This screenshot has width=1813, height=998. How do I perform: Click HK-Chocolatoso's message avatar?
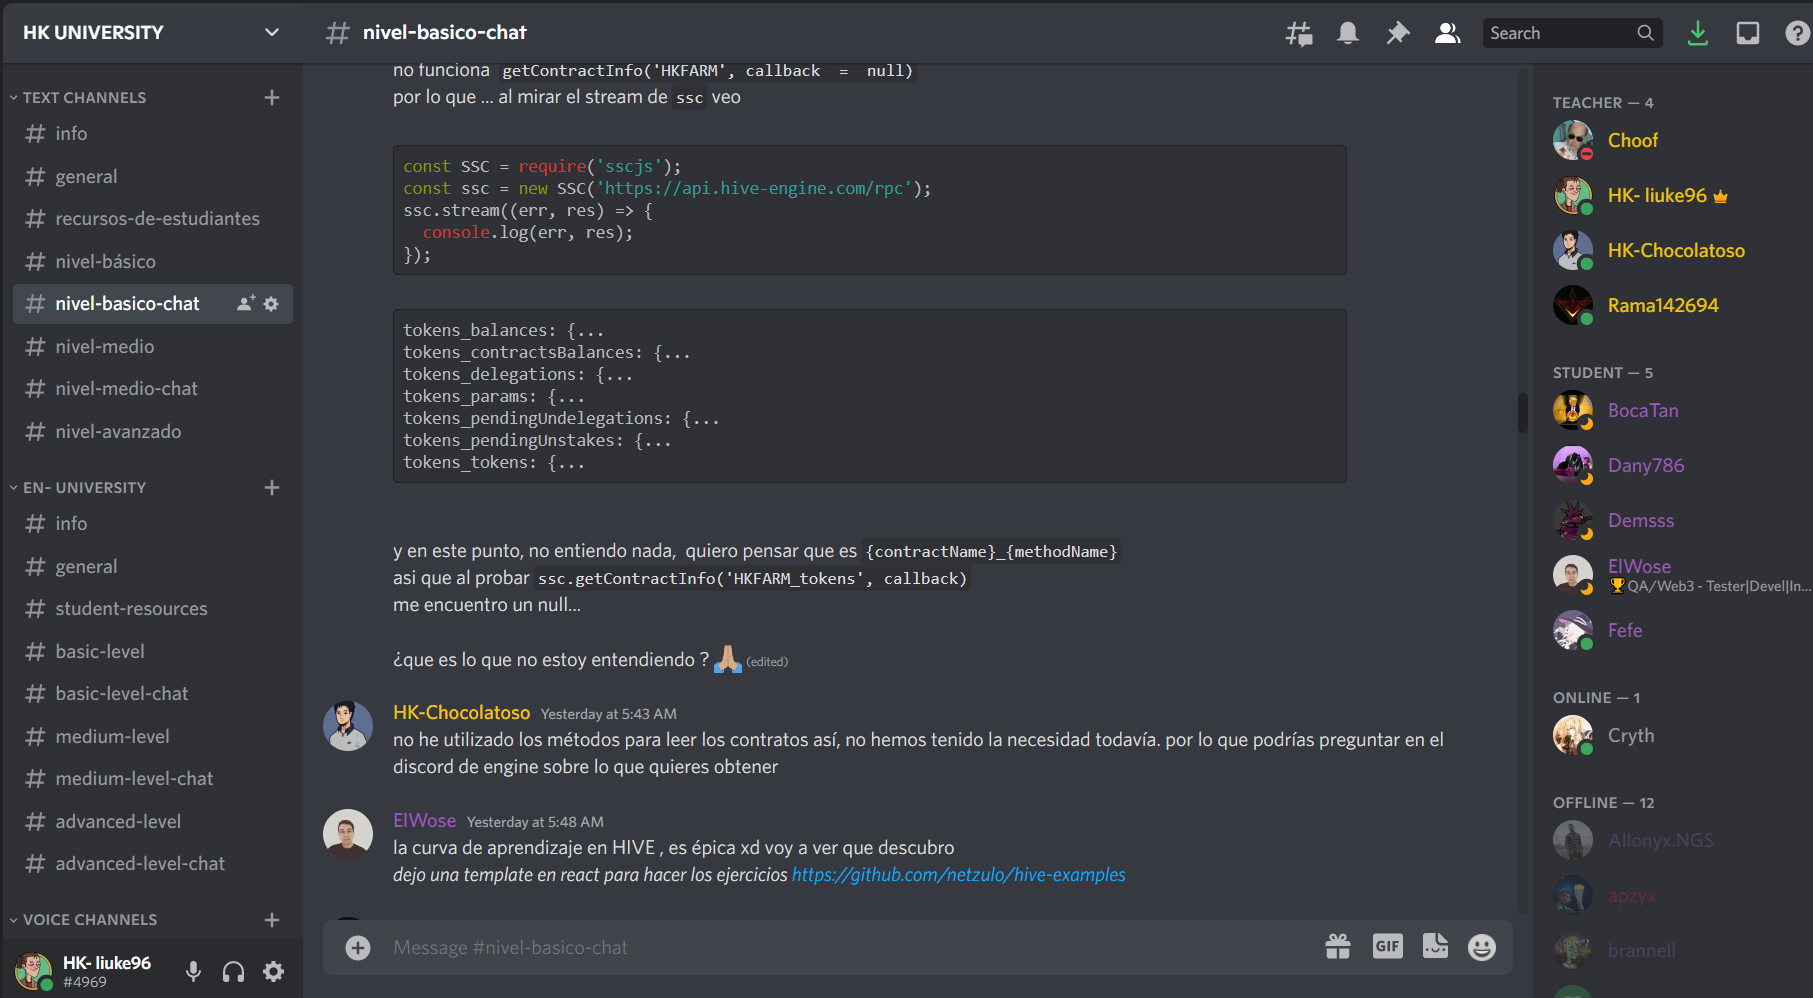pyautogui.click(x=348, y=726)
